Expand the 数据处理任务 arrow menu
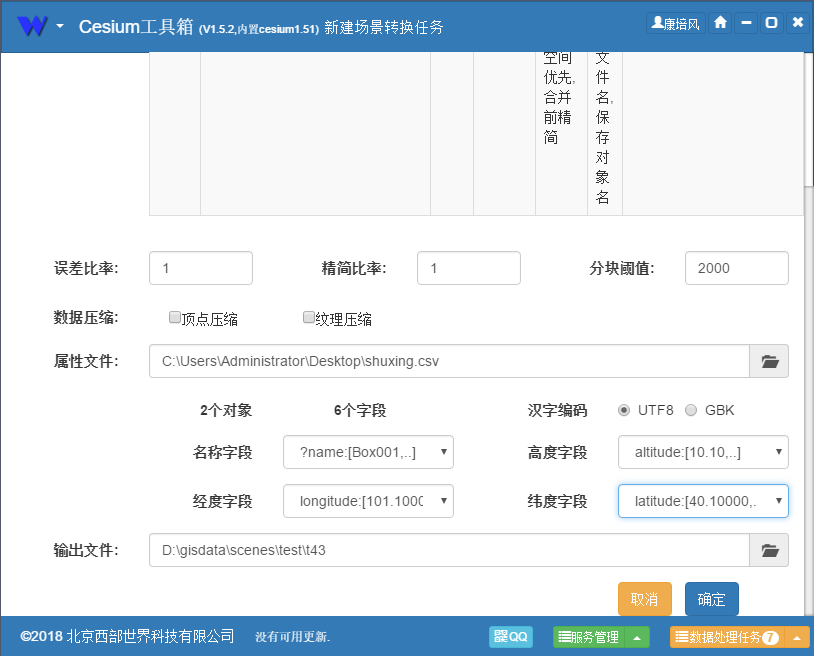814x656 pixels. (797, 637)
